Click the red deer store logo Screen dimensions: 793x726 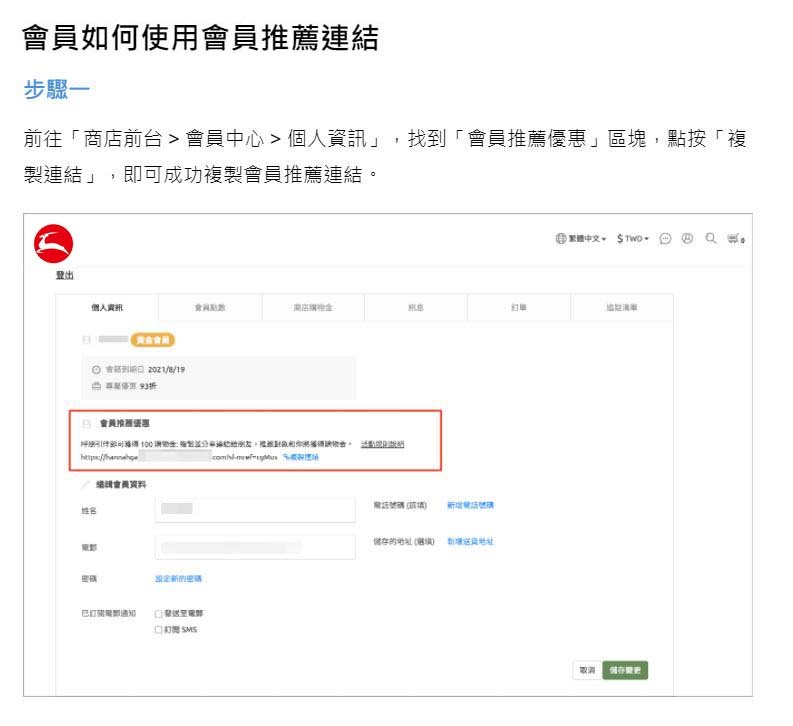tap(50, 241)
